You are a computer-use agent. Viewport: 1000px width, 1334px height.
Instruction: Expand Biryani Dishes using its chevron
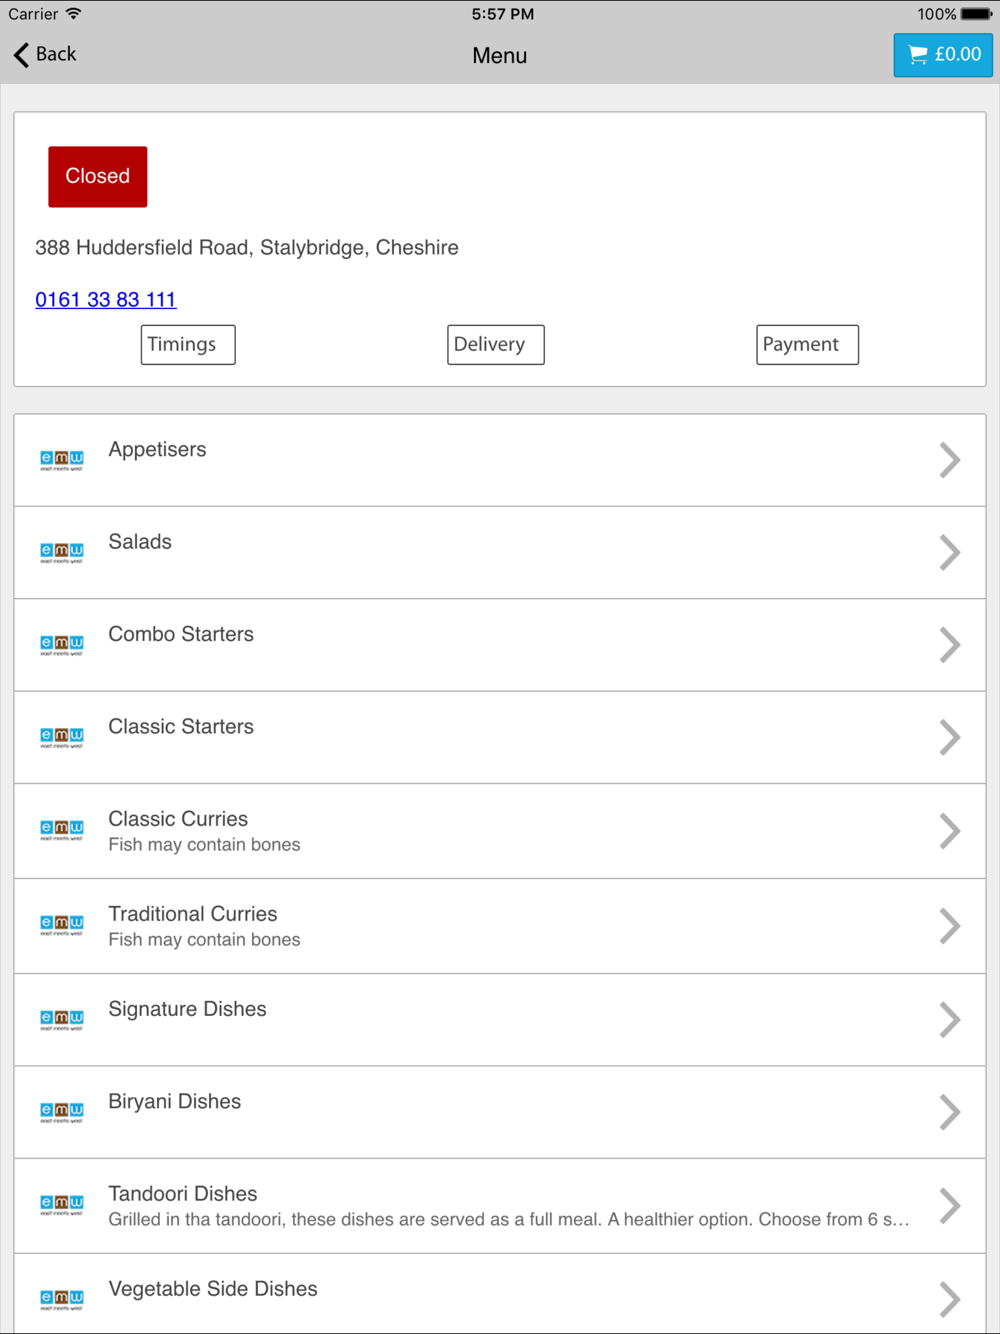pyautogui.click(x=950, y=1112)
